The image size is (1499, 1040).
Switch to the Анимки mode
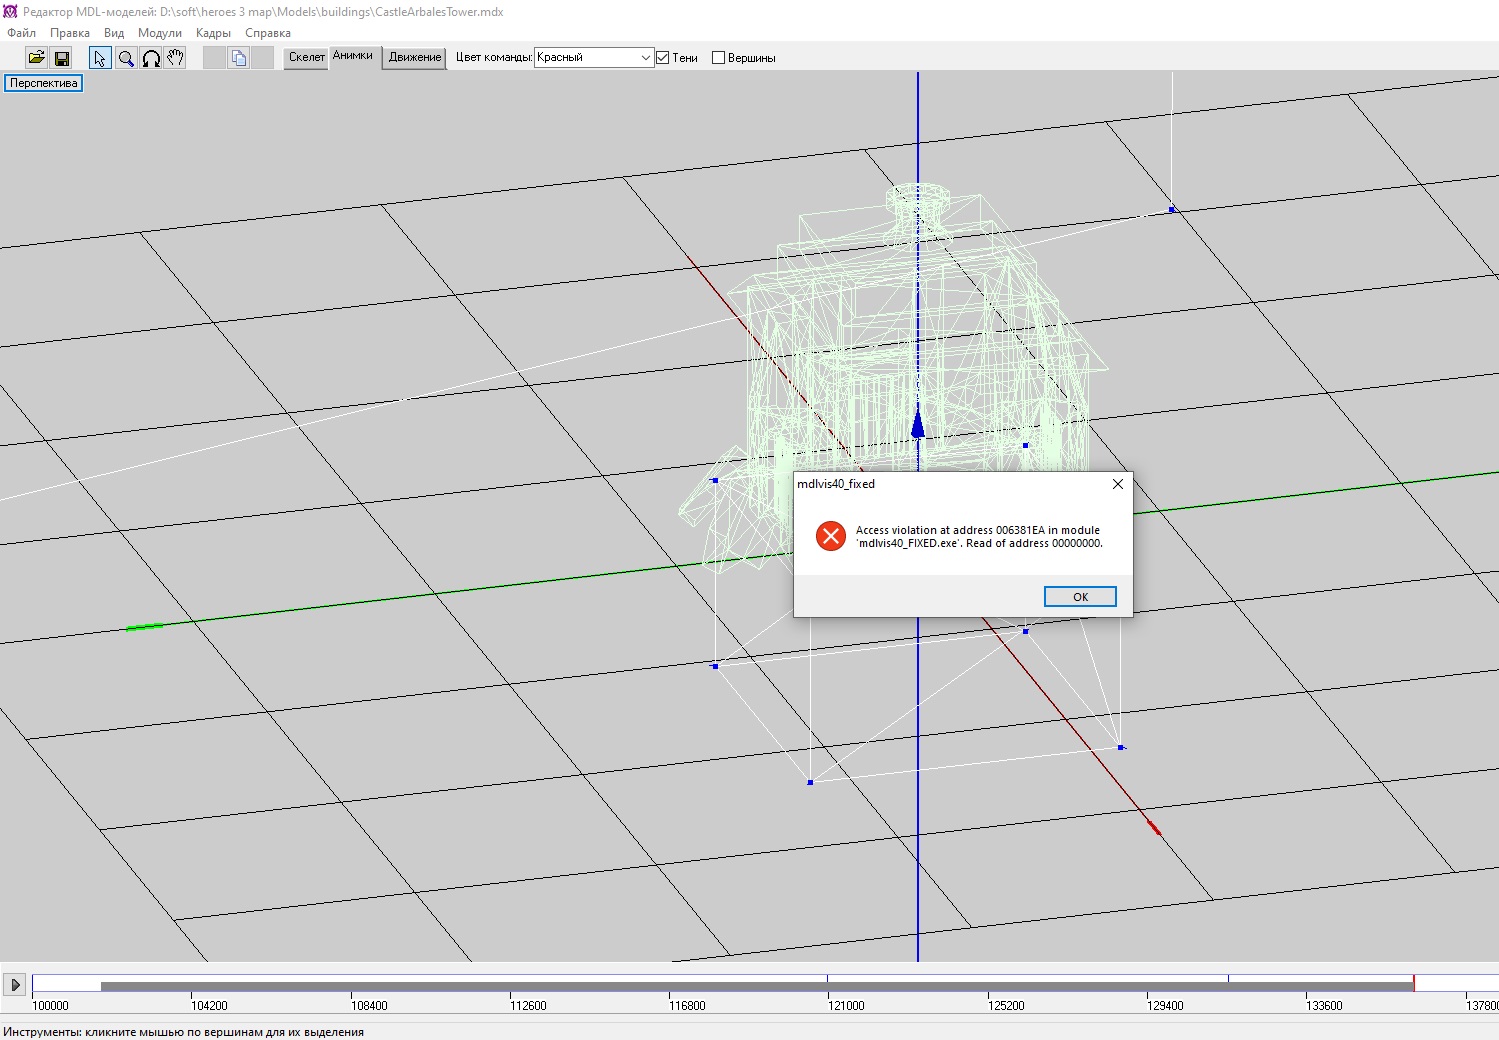pyautogui.click(x=353, y=57)
